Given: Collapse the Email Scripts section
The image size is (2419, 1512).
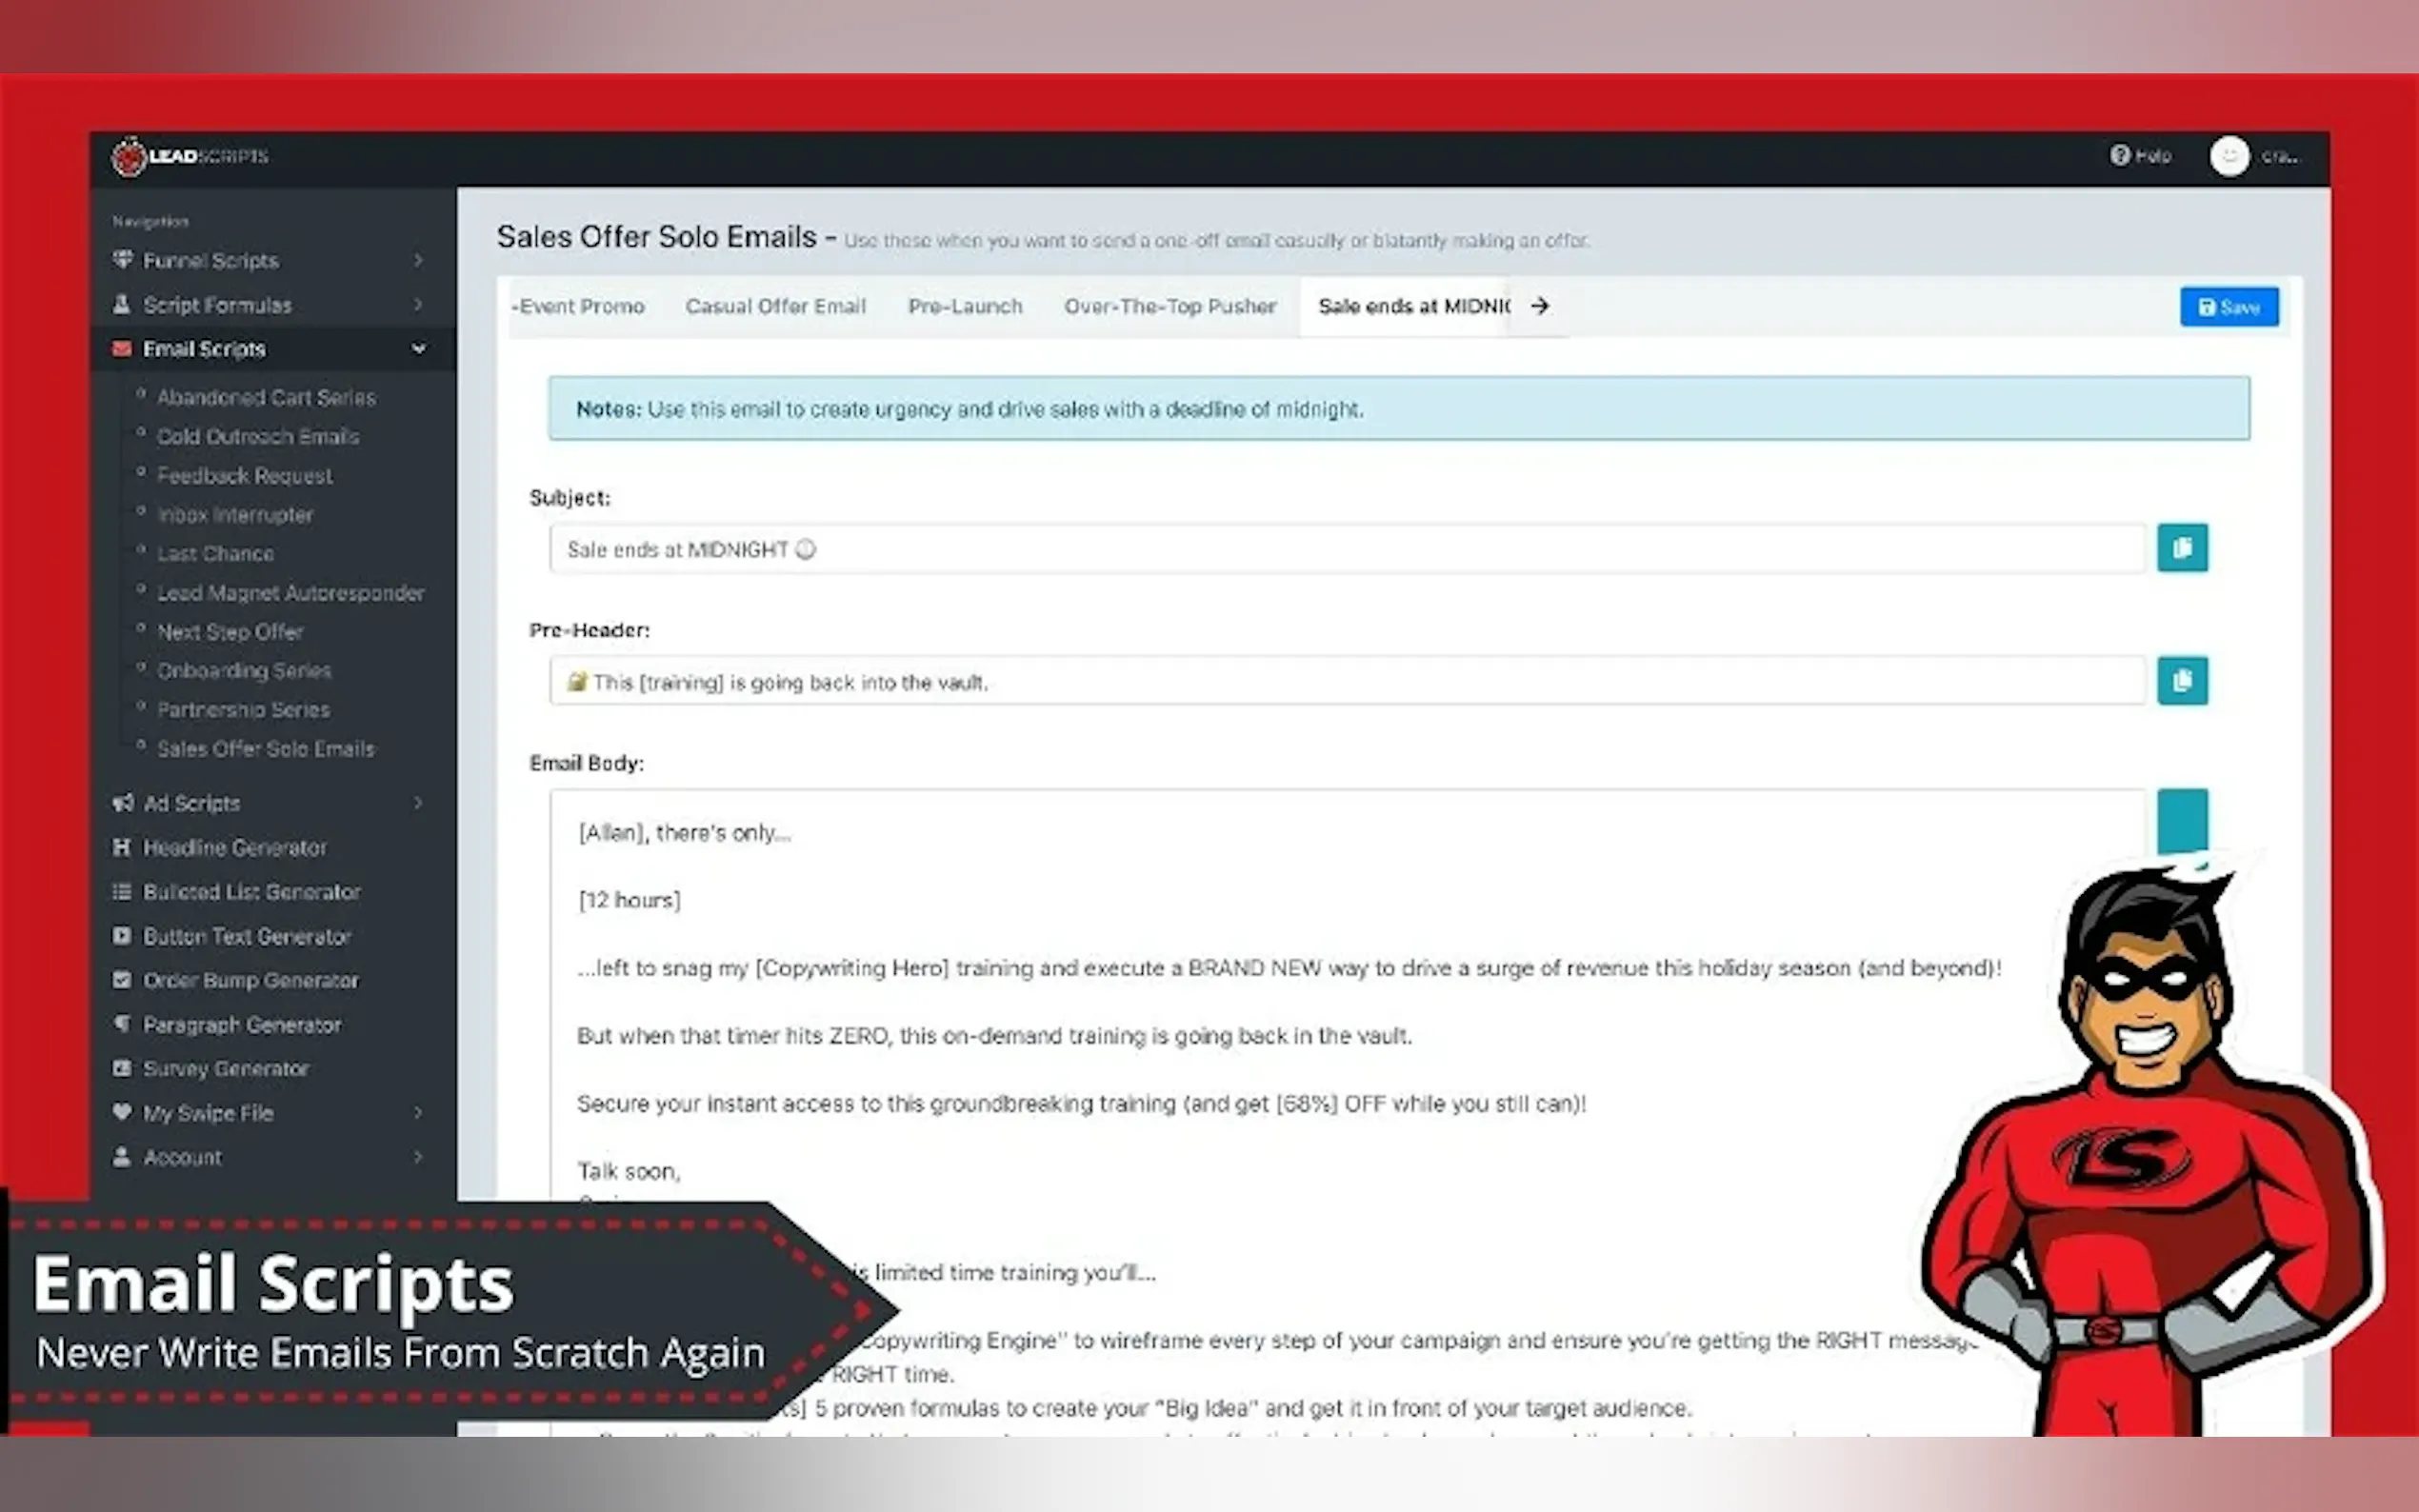Looking at the screenshot, I should click(x=418, y=349).
